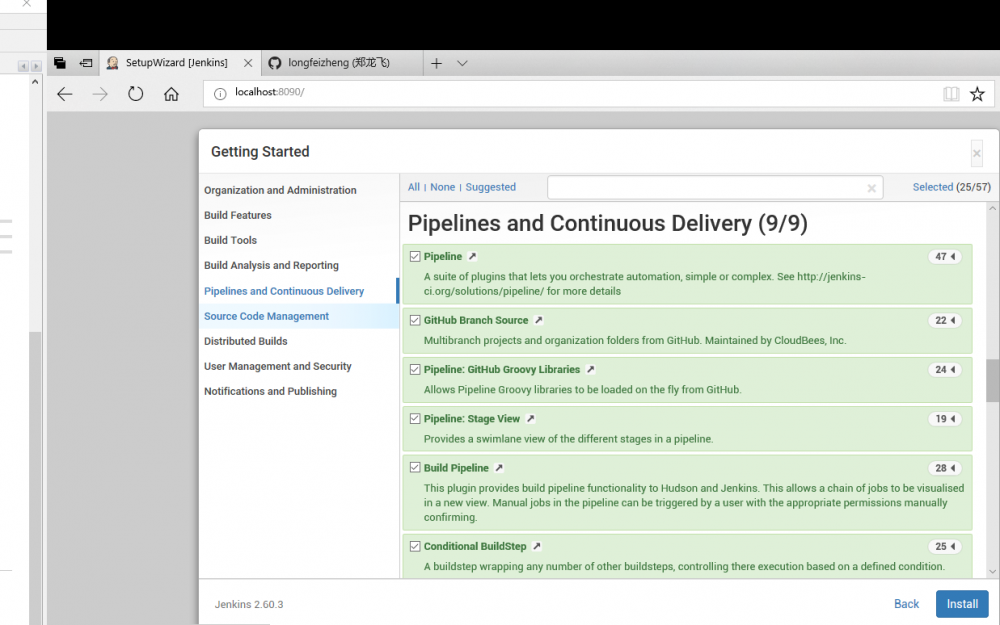Open Pipeline: Stage View external link arrow

[531, 419]
